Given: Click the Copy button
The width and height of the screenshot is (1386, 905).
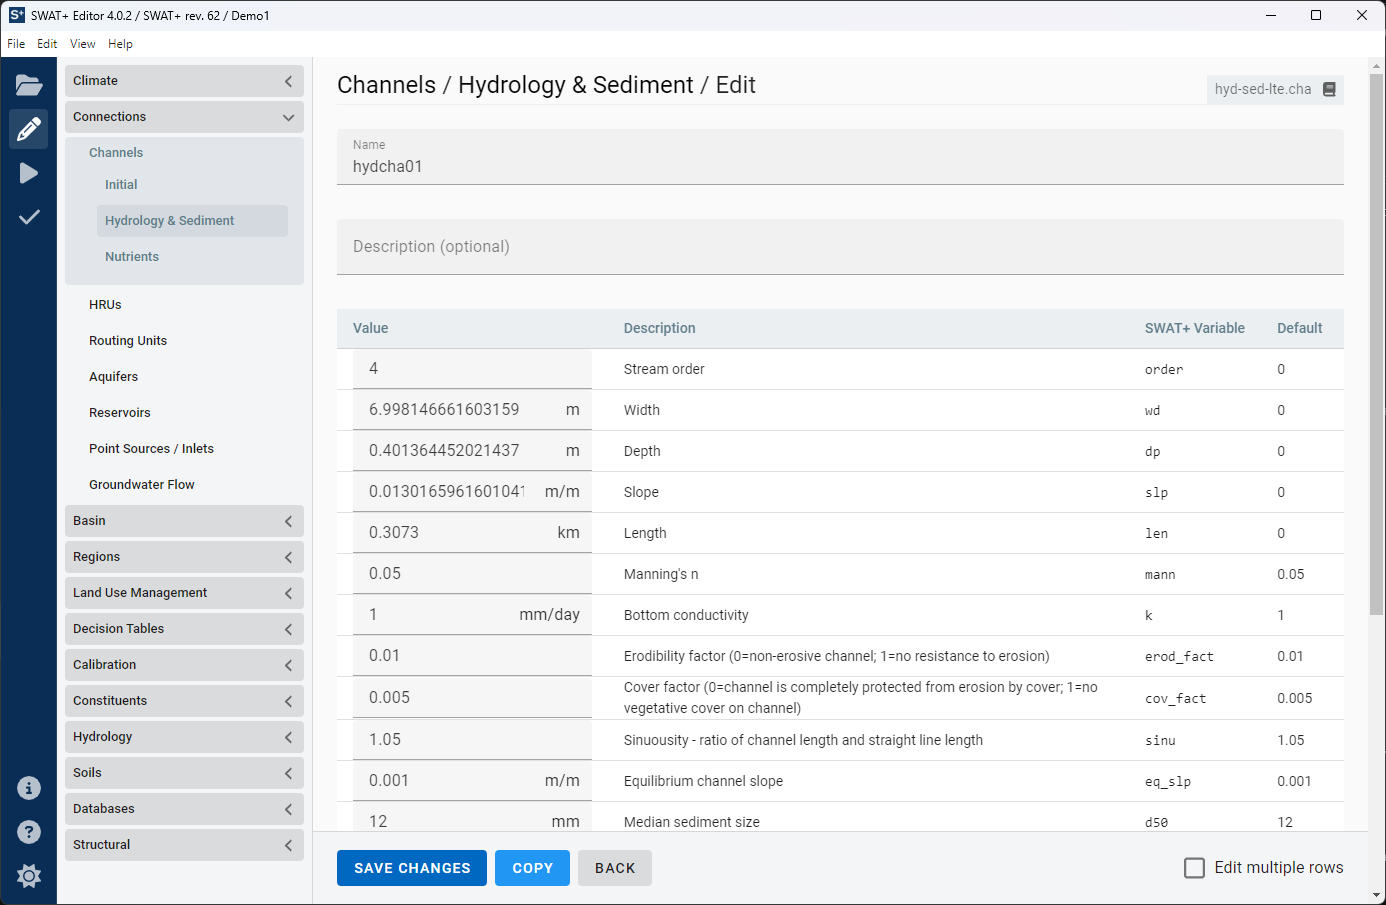Looking at the screenshot, I should point(533,868).
